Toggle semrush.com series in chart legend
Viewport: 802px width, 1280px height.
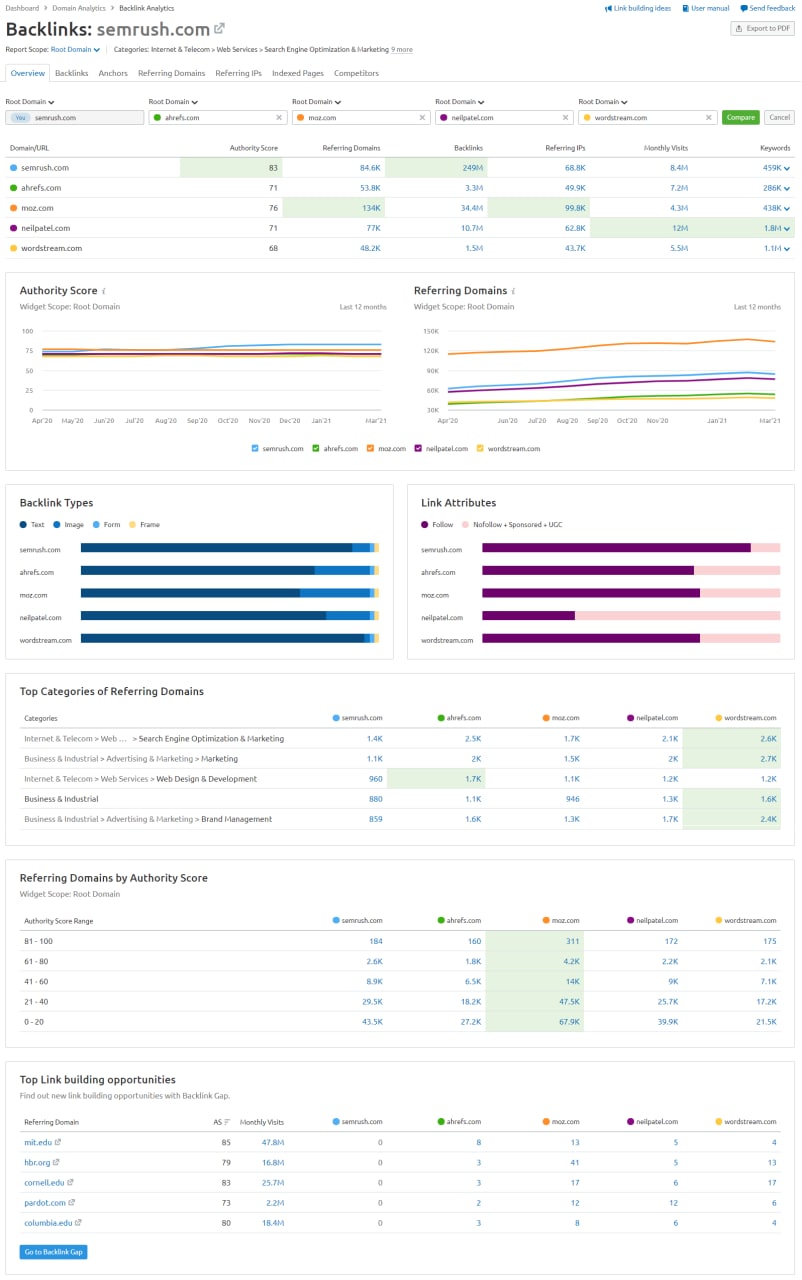coord(256,448)
